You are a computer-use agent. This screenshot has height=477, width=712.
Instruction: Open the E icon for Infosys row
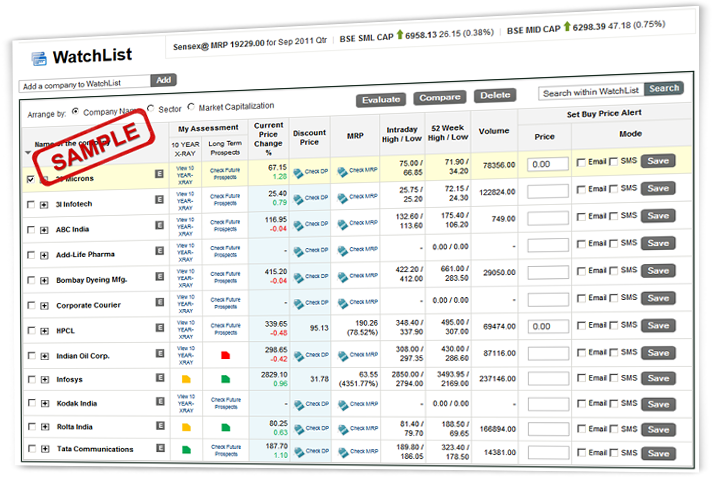(160, 377)
